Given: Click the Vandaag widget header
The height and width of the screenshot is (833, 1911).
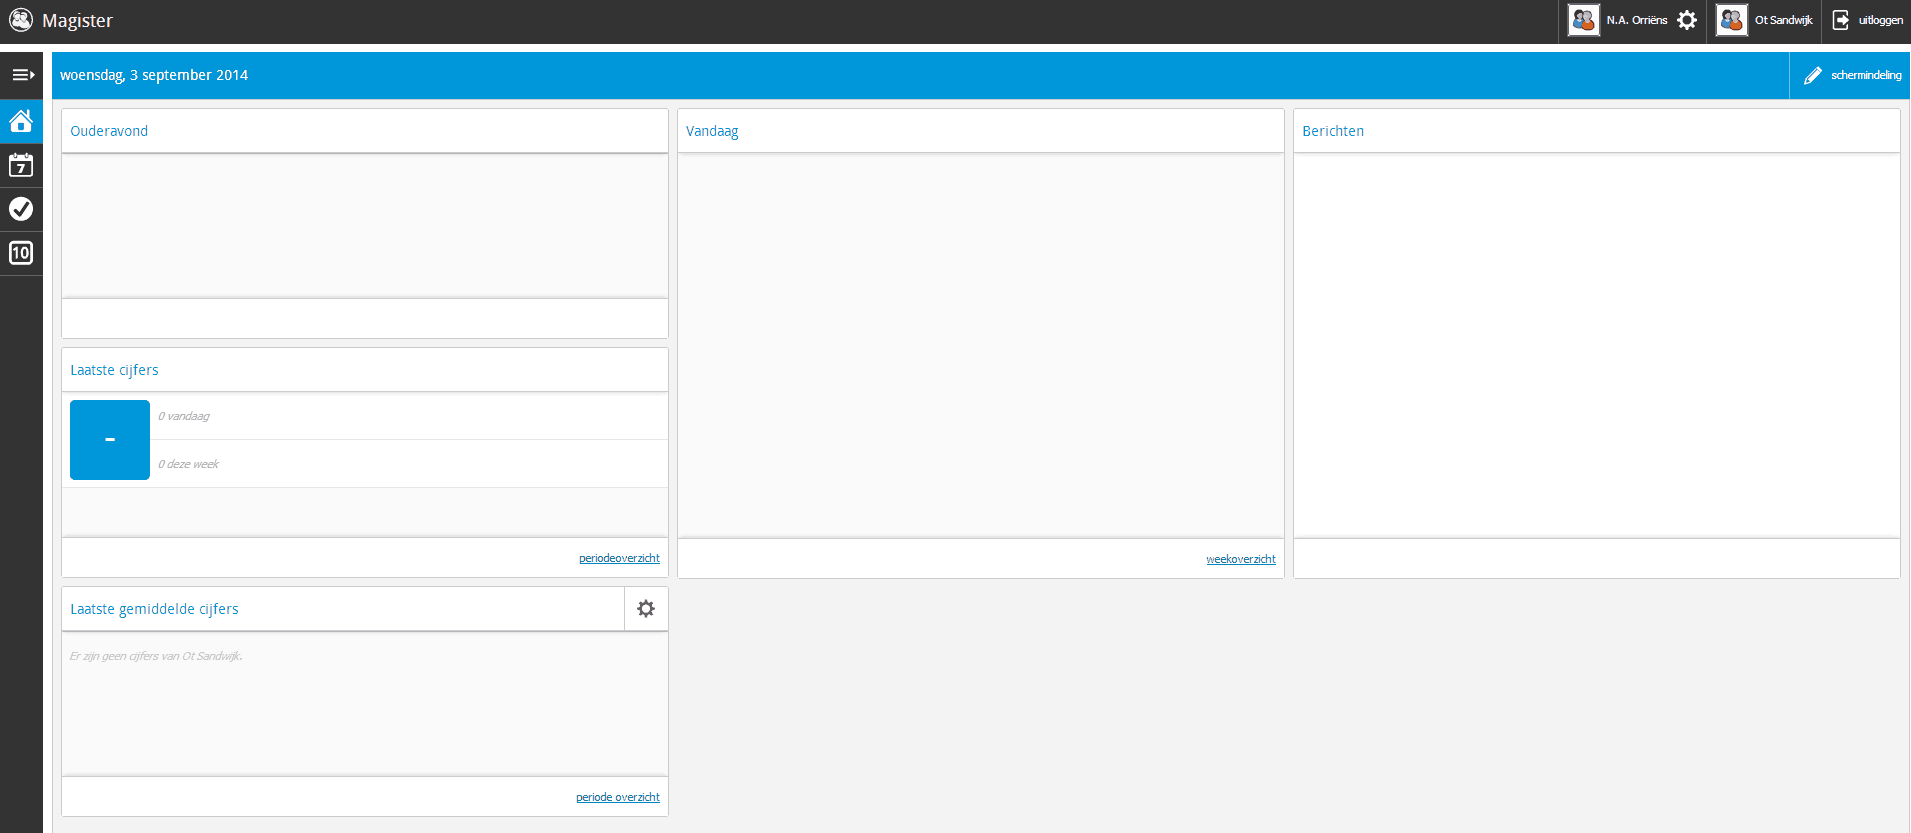Looking at the screenshot, I should [712, 131].
